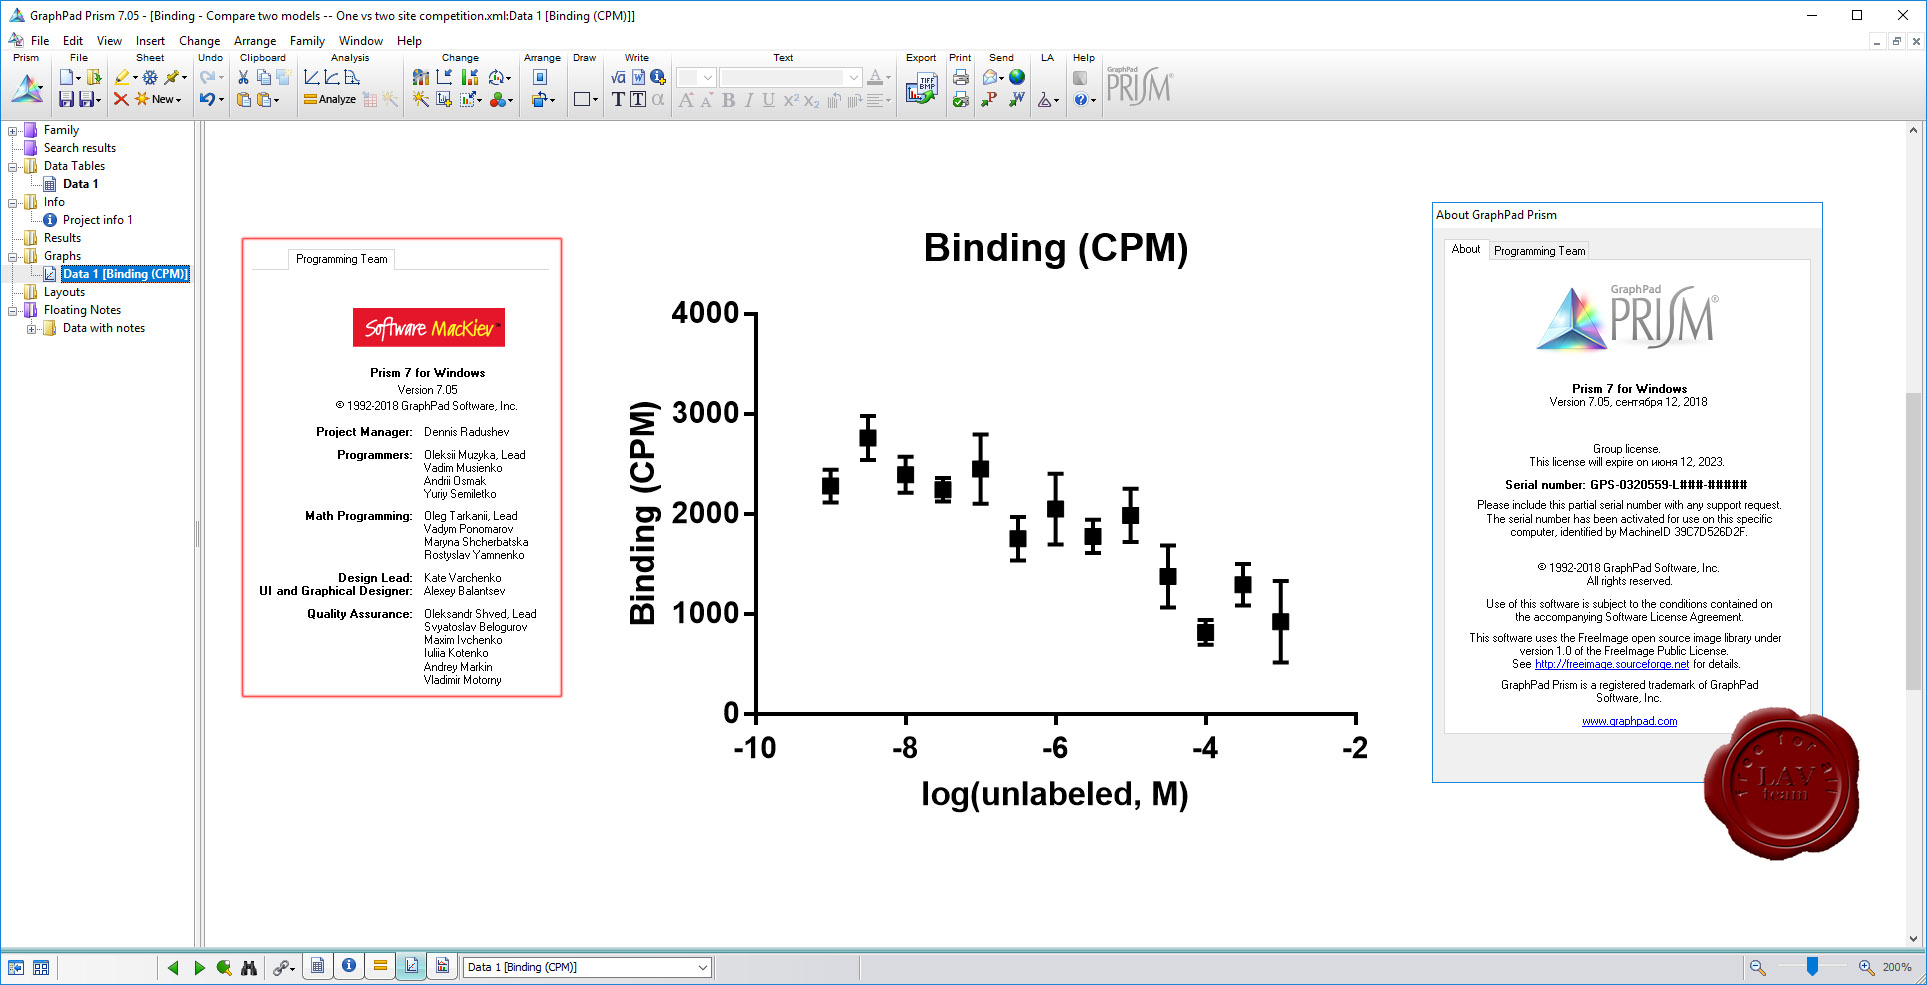Click the Analyze button

[330, 99]
